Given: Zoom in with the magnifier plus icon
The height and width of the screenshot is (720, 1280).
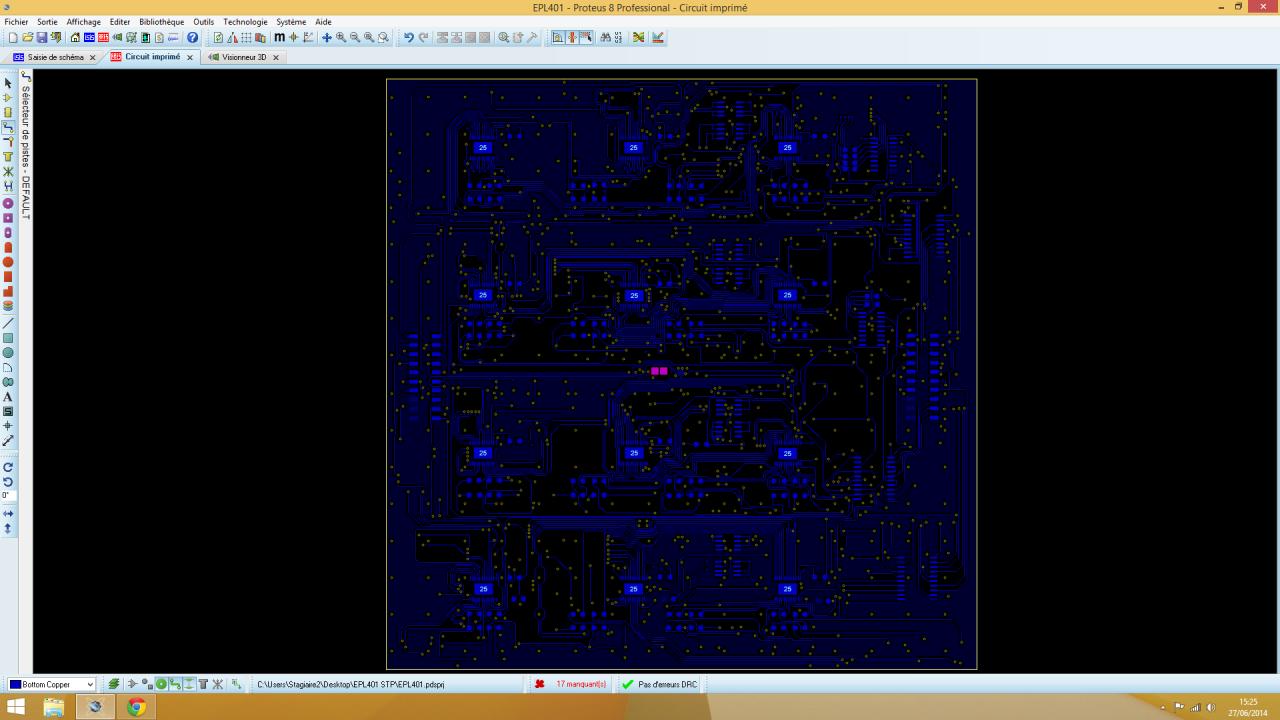Looking at the screenshot, I should pyautogui.click(x=341, y=38).
